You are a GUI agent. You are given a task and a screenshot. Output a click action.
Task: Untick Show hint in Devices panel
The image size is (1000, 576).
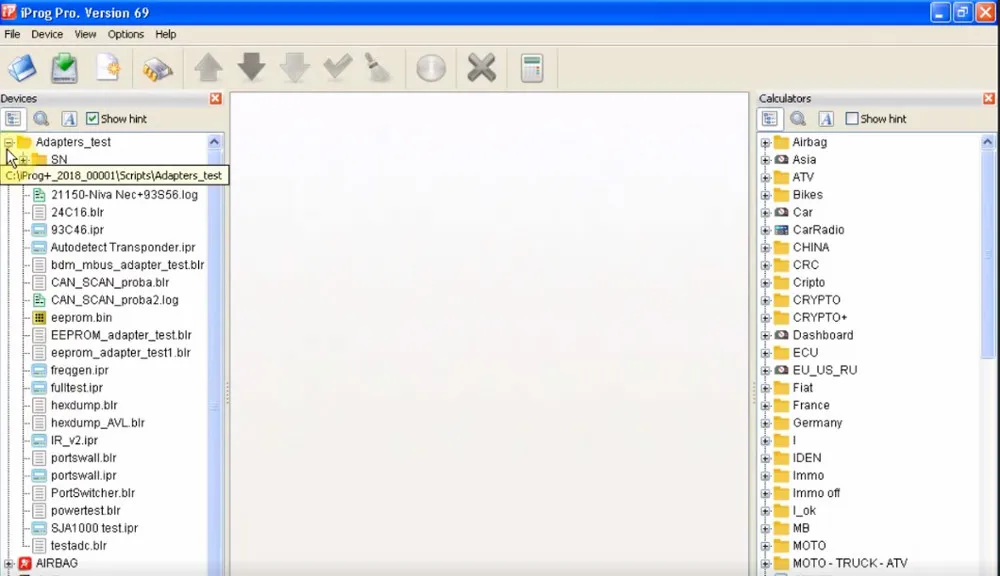point(92,119)
